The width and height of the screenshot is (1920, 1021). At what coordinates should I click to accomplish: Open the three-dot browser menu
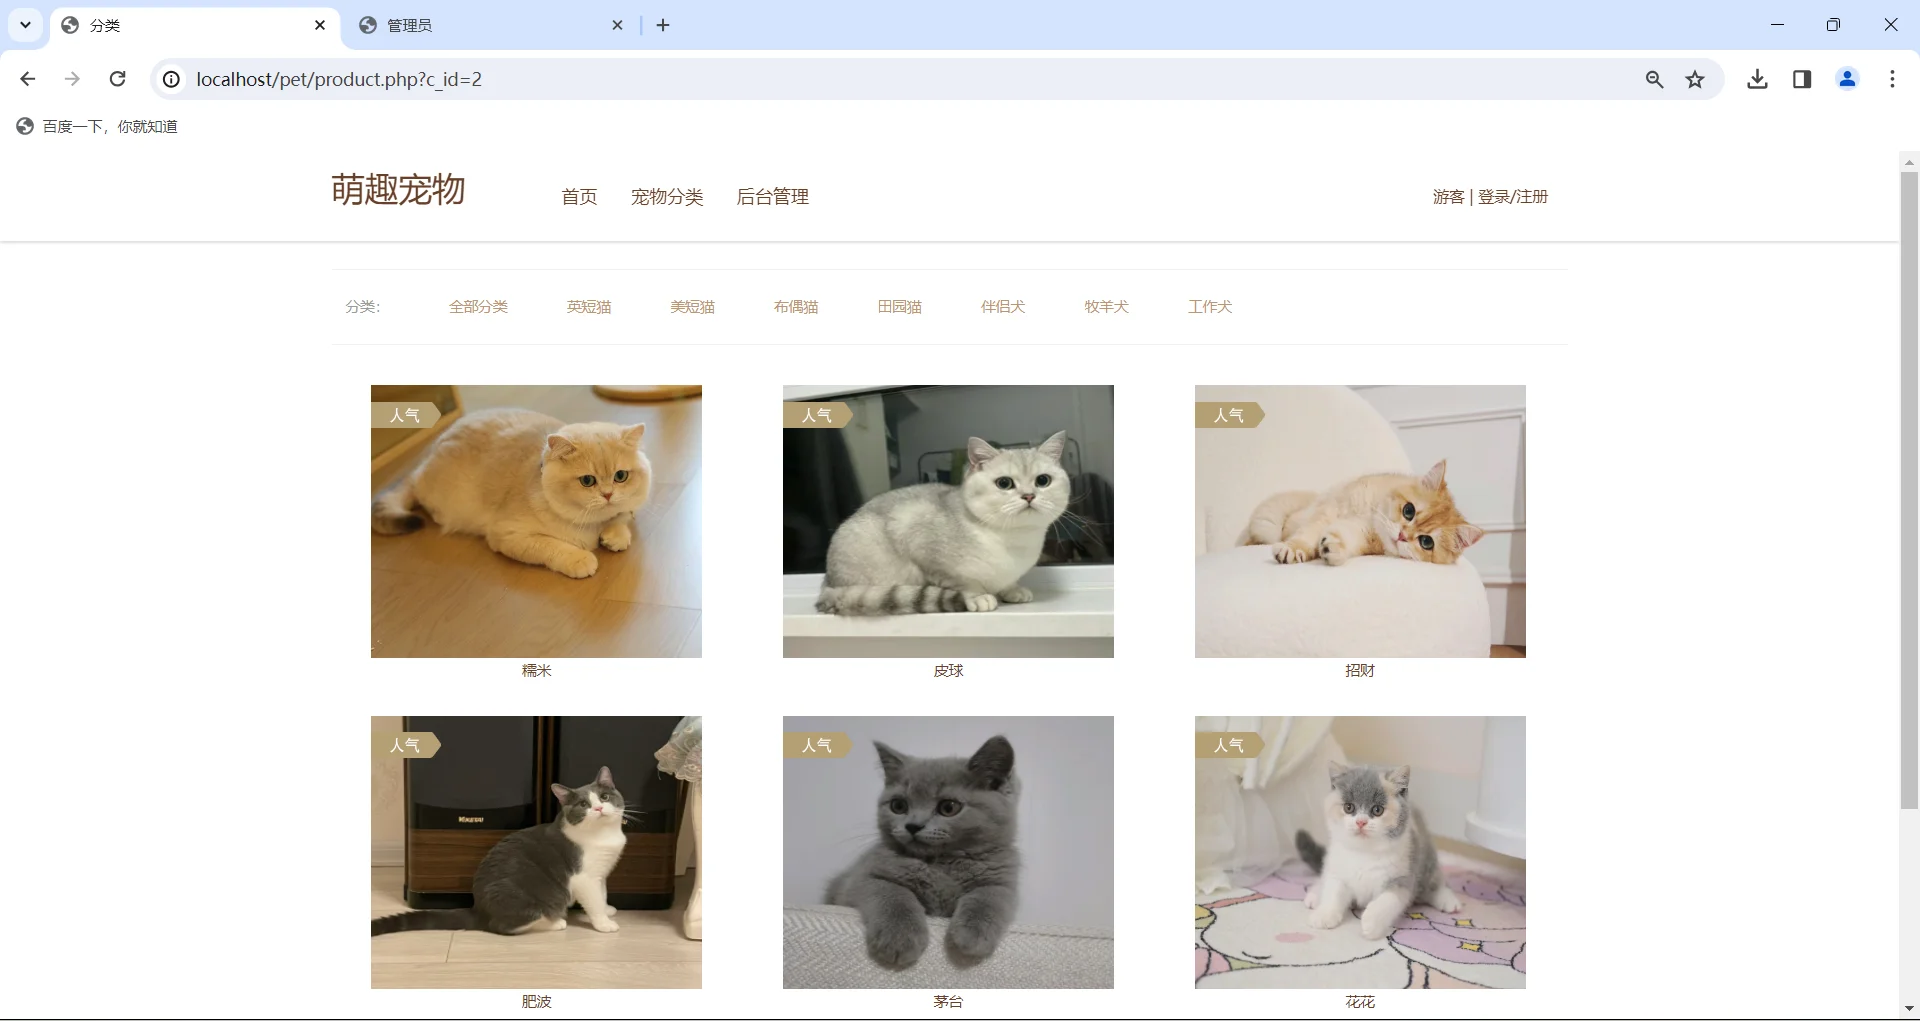coord(1892,79)
